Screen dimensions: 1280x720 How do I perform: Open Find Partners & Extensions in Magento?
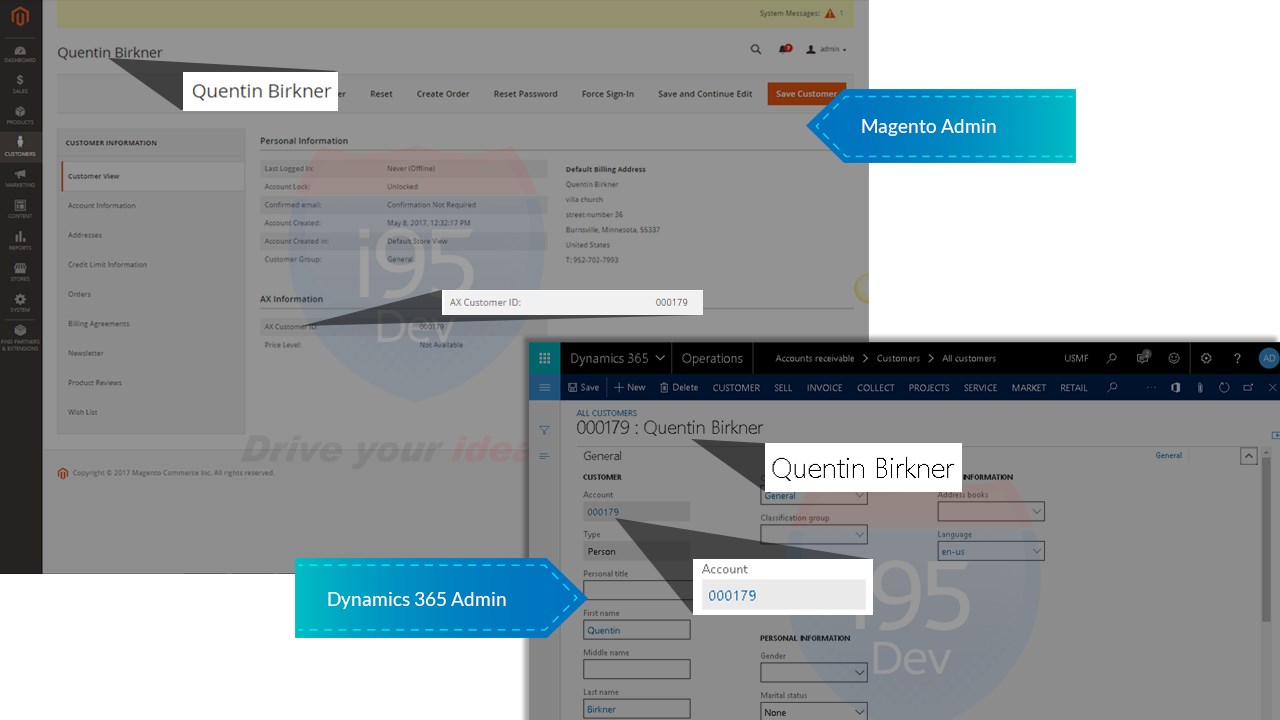tap(20, 337)
